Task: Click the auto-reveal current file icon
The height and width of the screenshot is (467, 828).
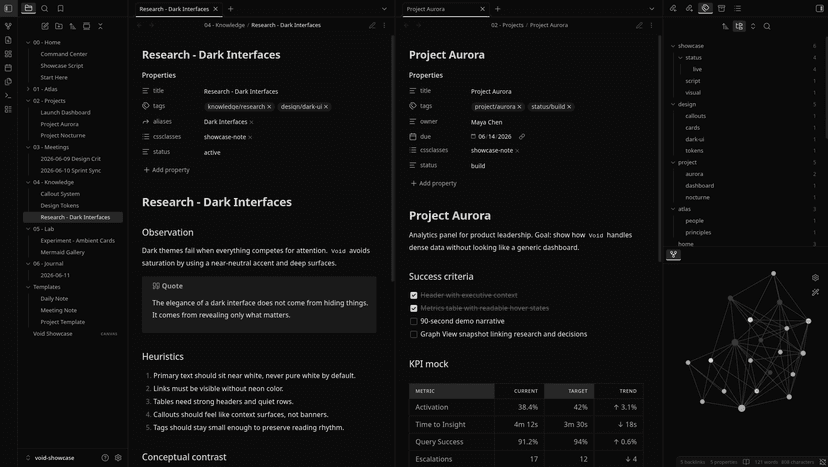Action: (x=87, y=26)
